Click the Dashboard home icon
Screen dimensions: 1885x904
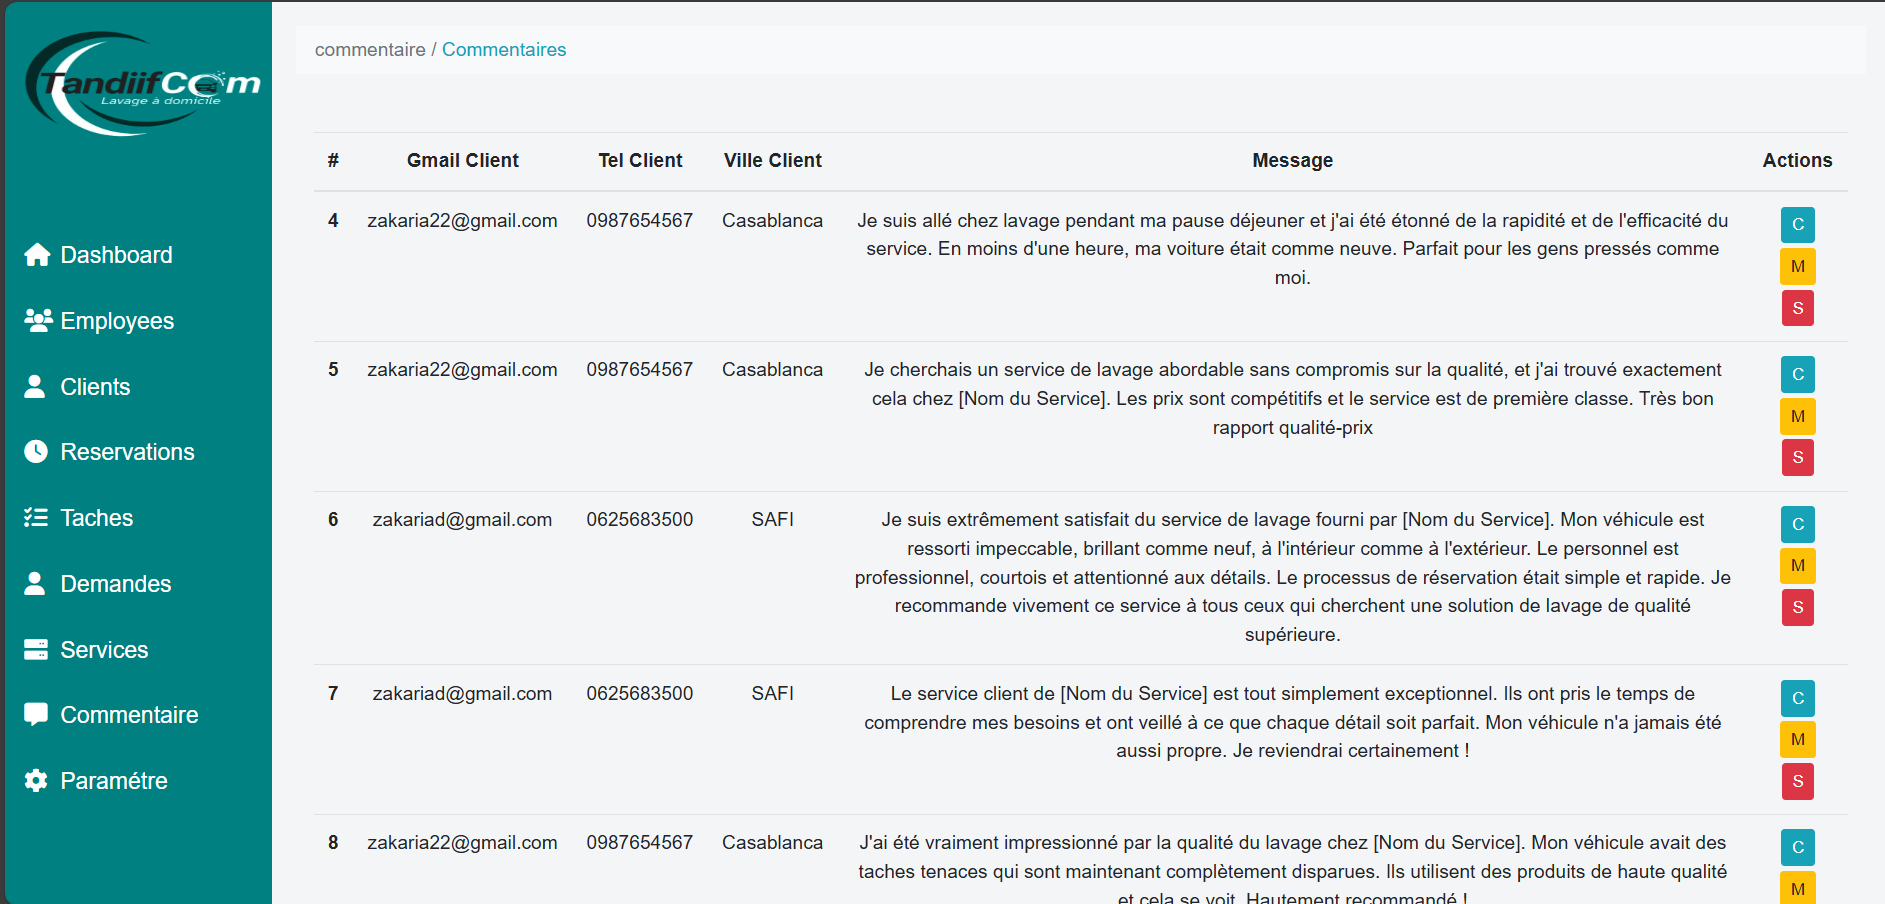37,255
